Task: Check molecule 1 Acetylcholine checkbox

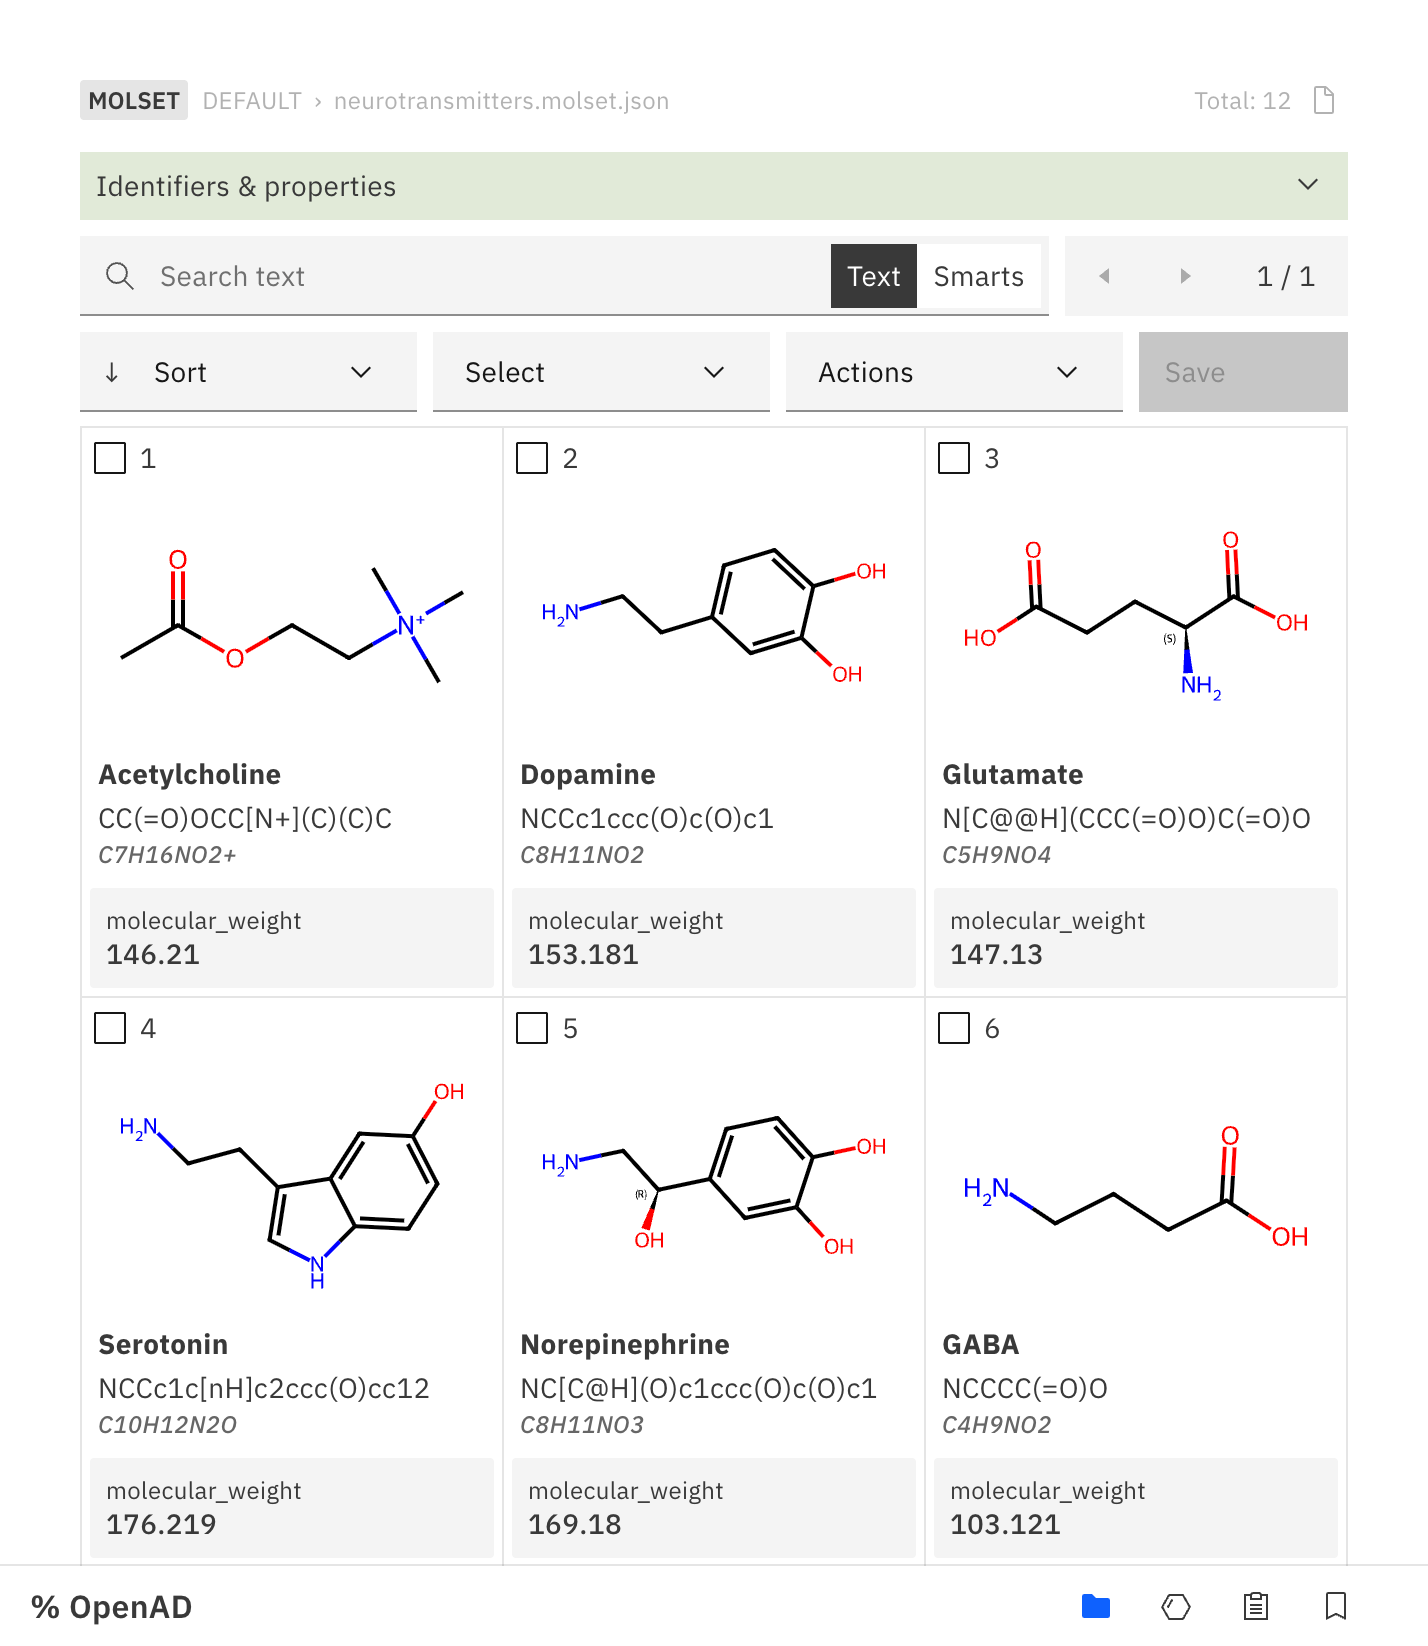Action: (x=110, y=458)
